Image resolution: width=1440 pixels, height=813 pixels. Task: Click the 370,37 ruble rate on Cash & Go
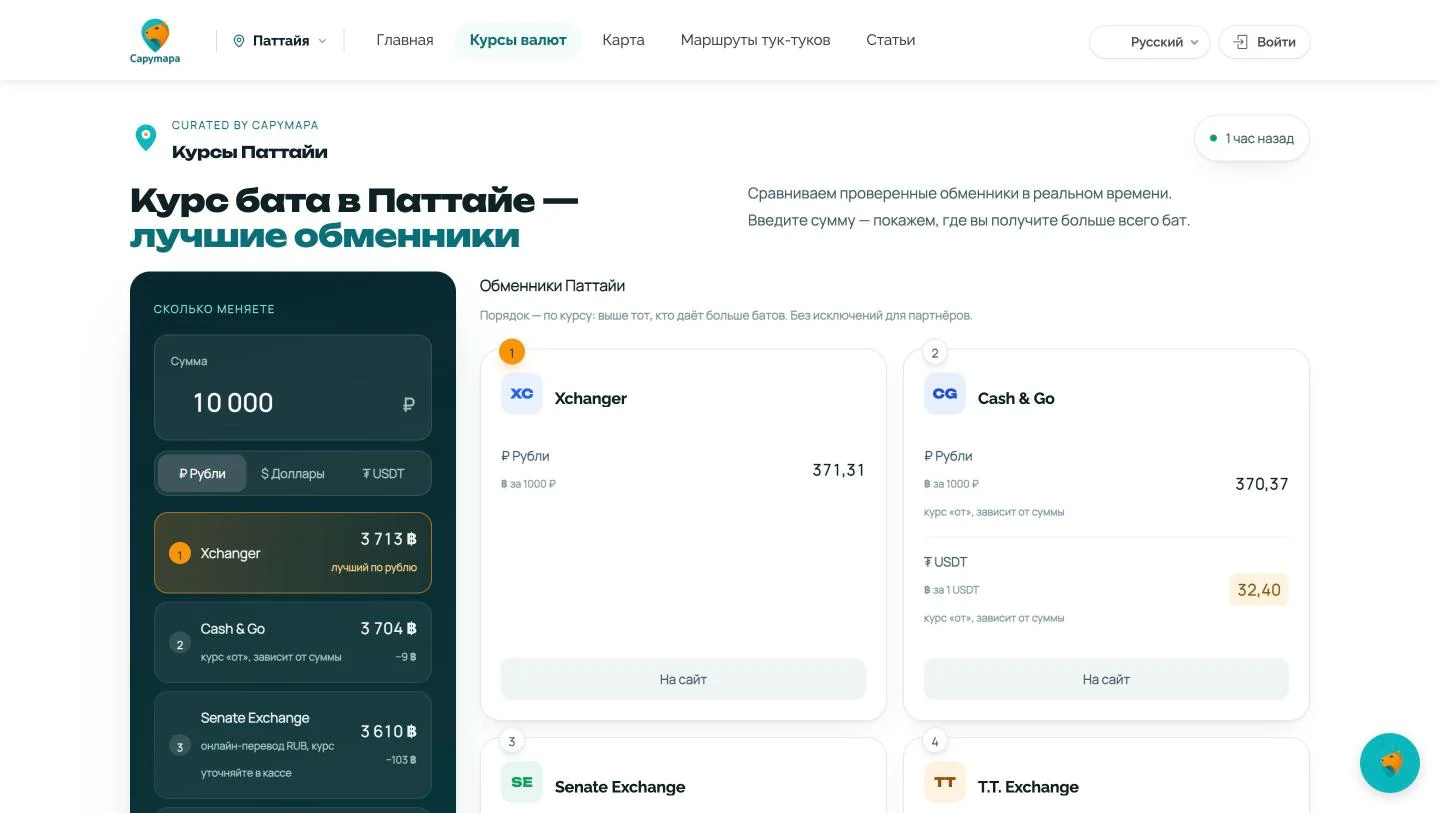(1262, 484)
